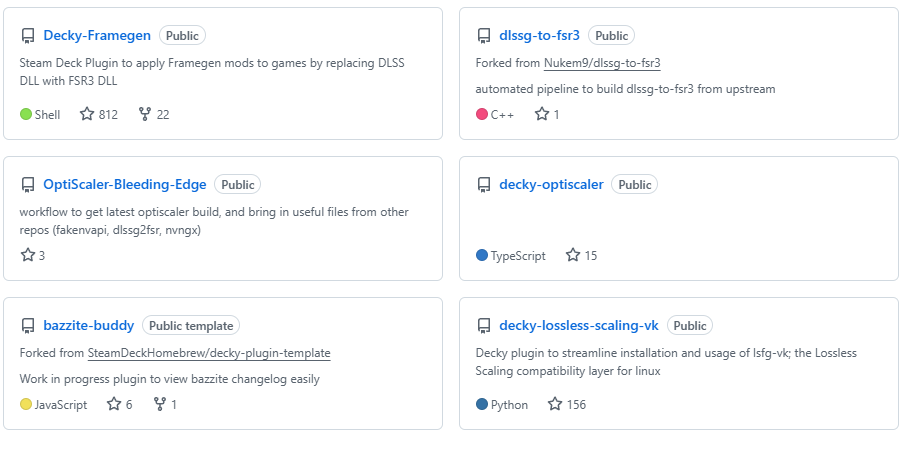The height and width of the screenshot is (452, 912).
Task: Click the Public template badge on bazzite-buddy
Action: 191,325
